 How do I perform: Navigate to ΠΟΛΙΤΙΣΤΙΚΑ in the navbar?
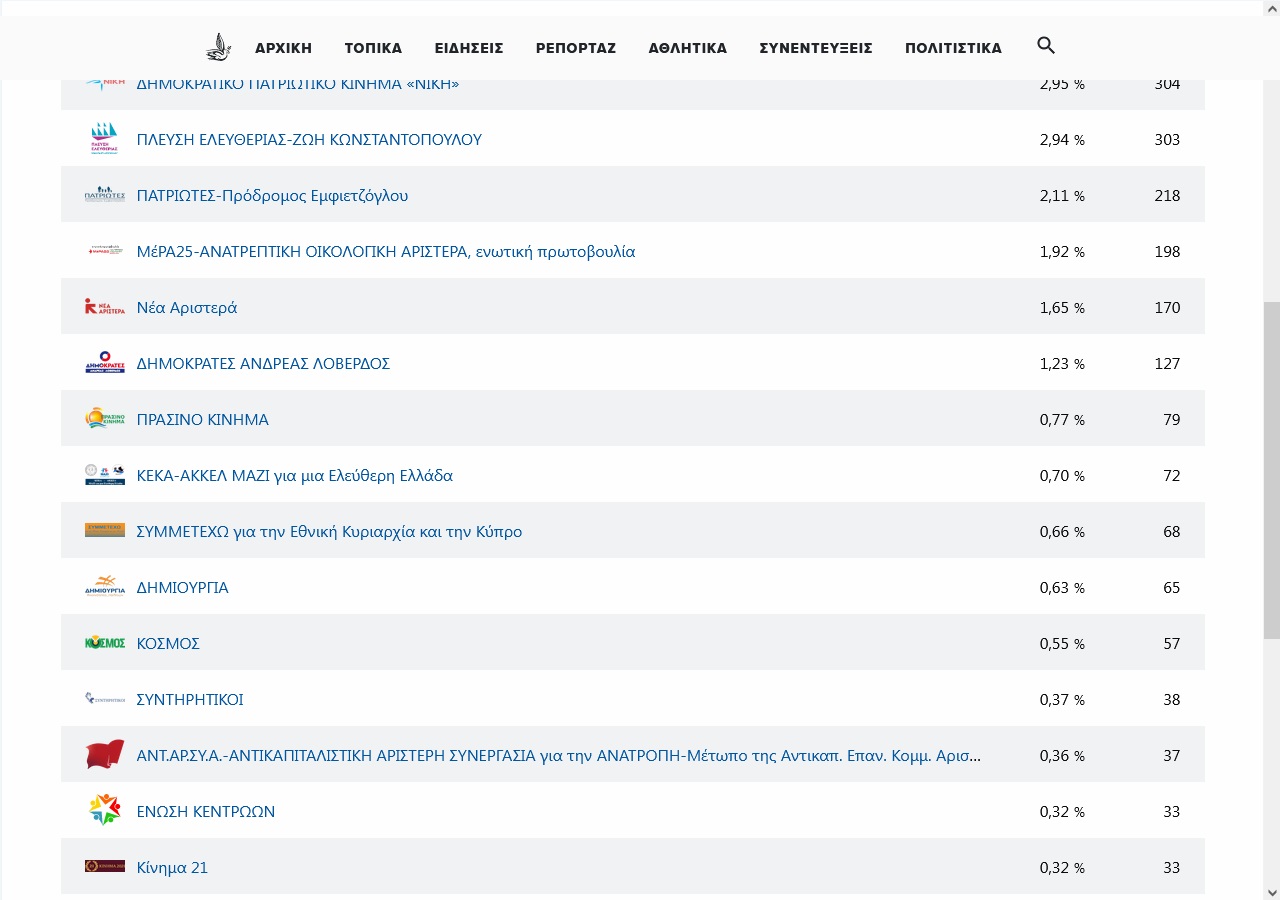pyautogui.click(x=953, y=48)
